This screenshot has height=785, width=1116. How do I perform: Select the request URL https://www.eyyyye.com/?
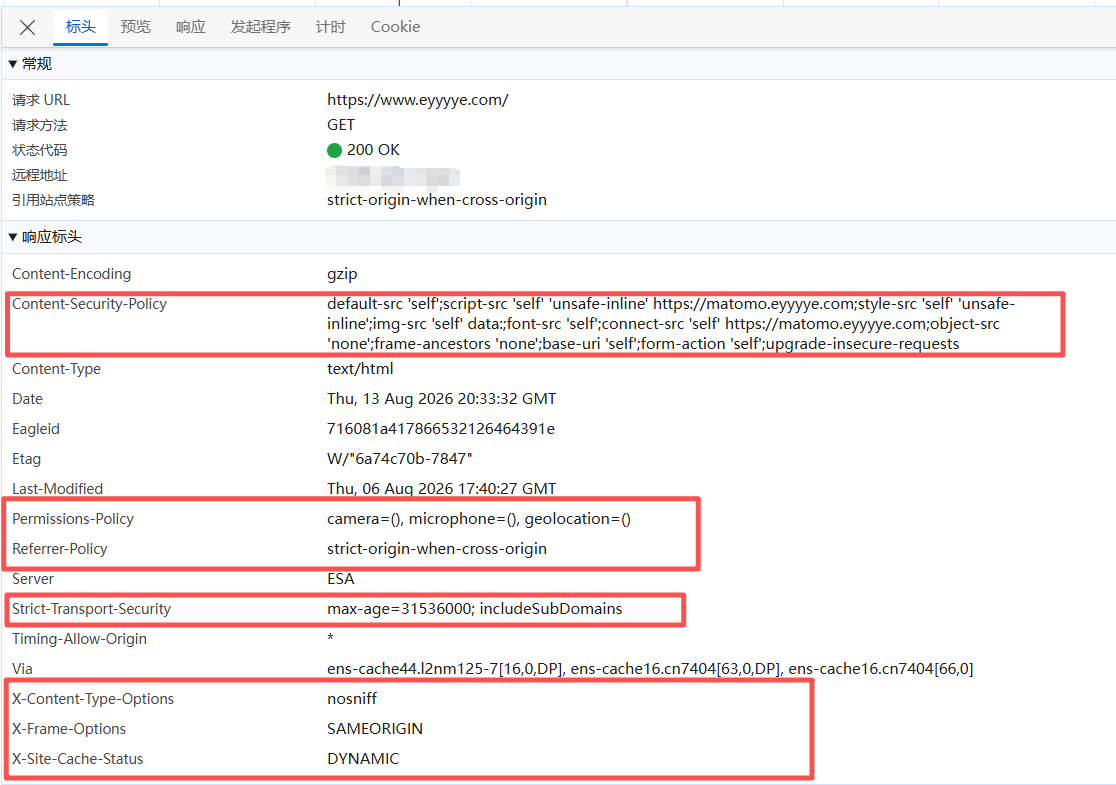click(x=417, y=100)
